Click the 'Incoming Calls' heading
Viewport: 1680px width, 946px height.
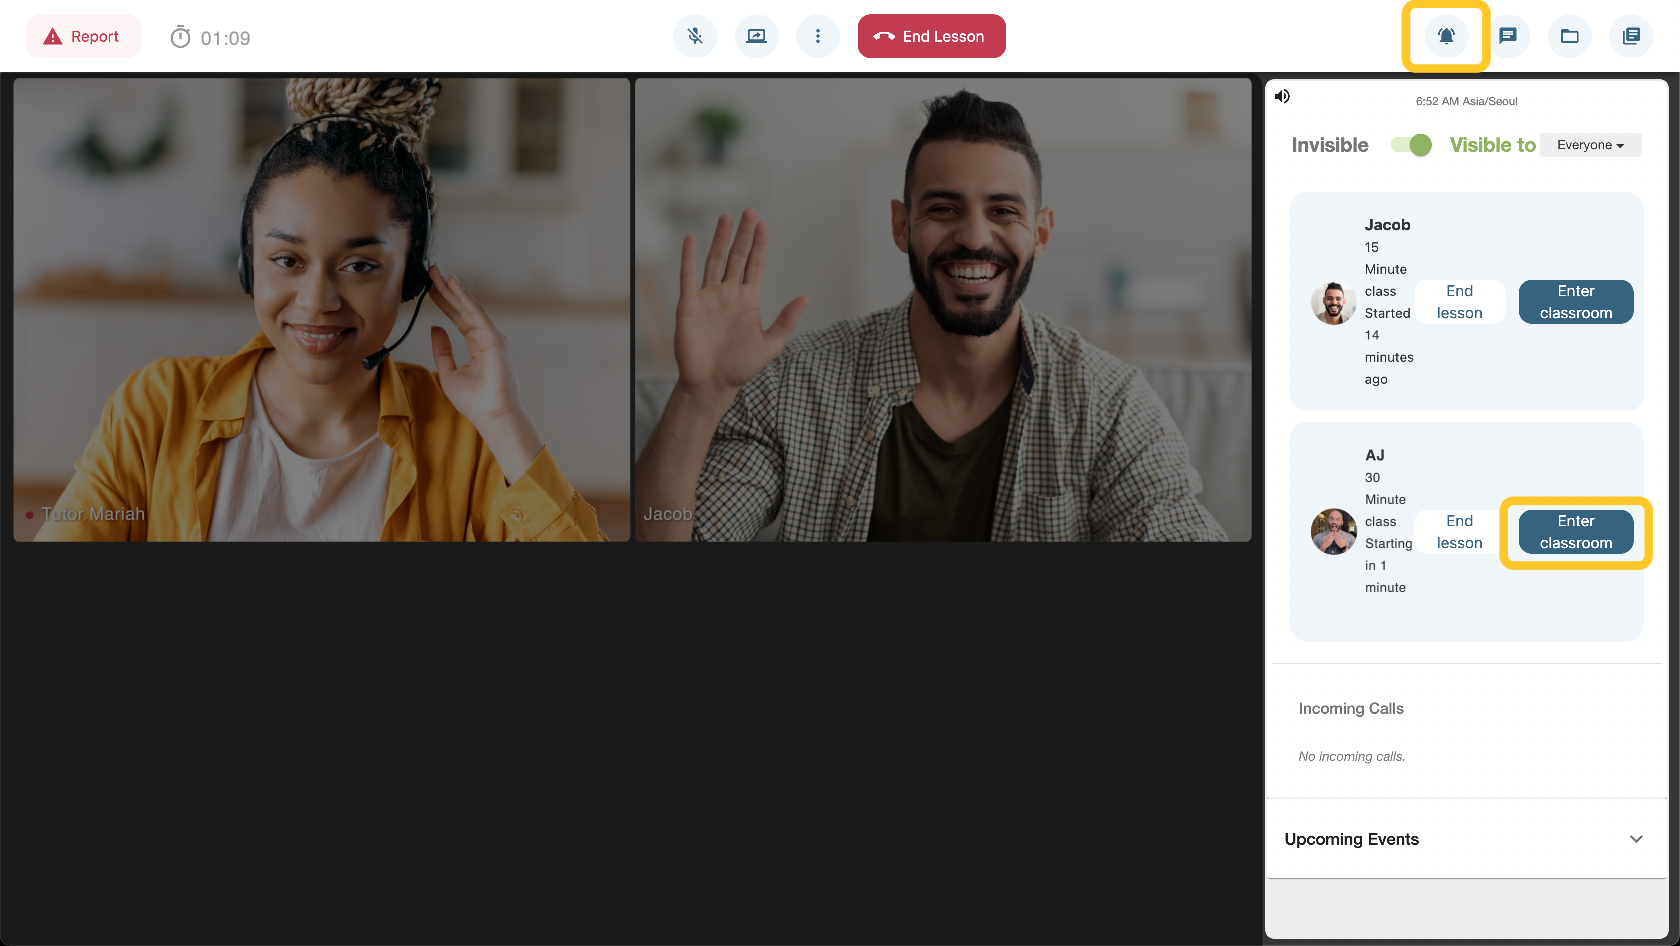point(1351,708)
